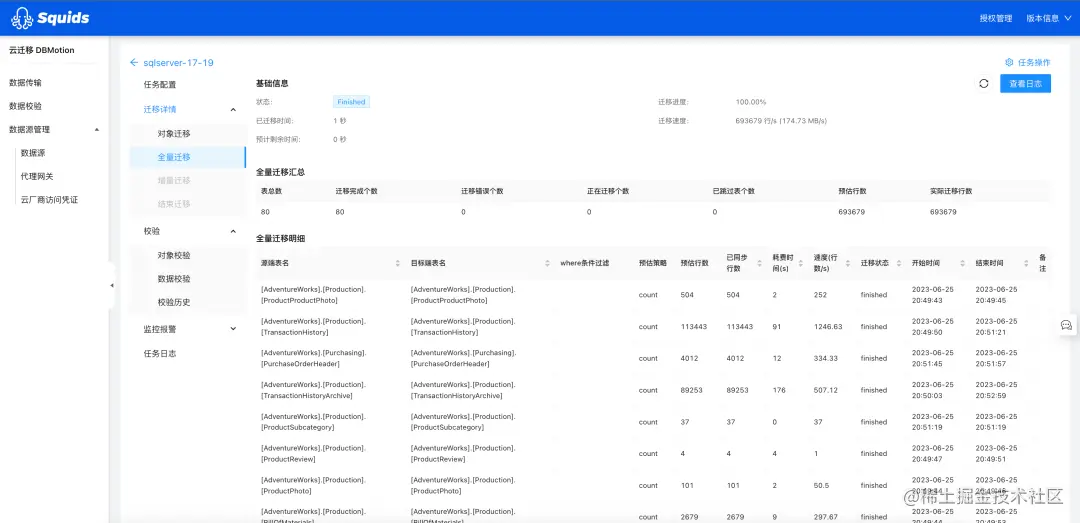Collapse the 数据源管理 section
This screenshot has width=1080, height=523.
pyautogui.click(x=96, y=130)
